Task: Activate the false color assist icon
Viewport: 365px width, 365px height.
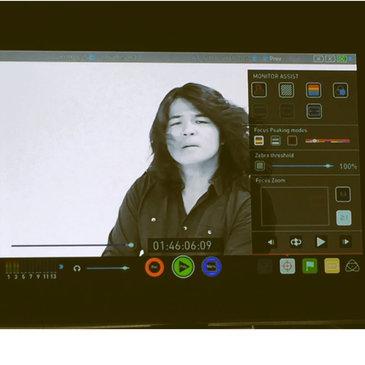Action: [x=314, y=90]
